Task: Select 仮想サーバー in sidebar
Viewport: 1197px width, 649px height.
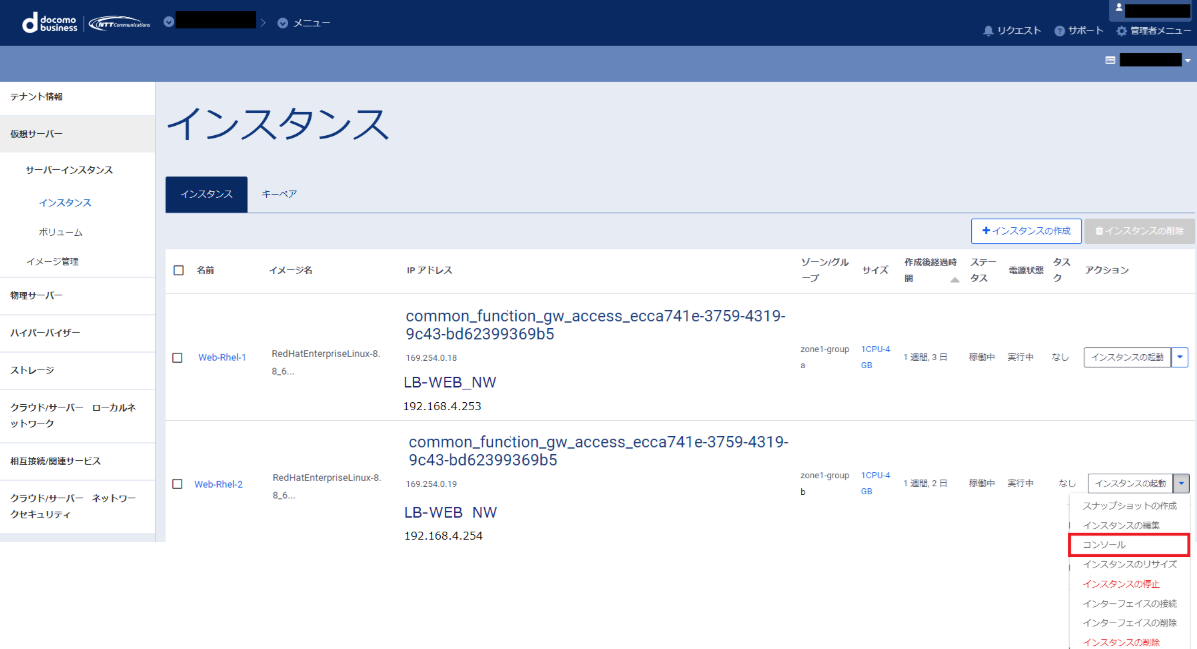Action: click(x=77, y=134)
